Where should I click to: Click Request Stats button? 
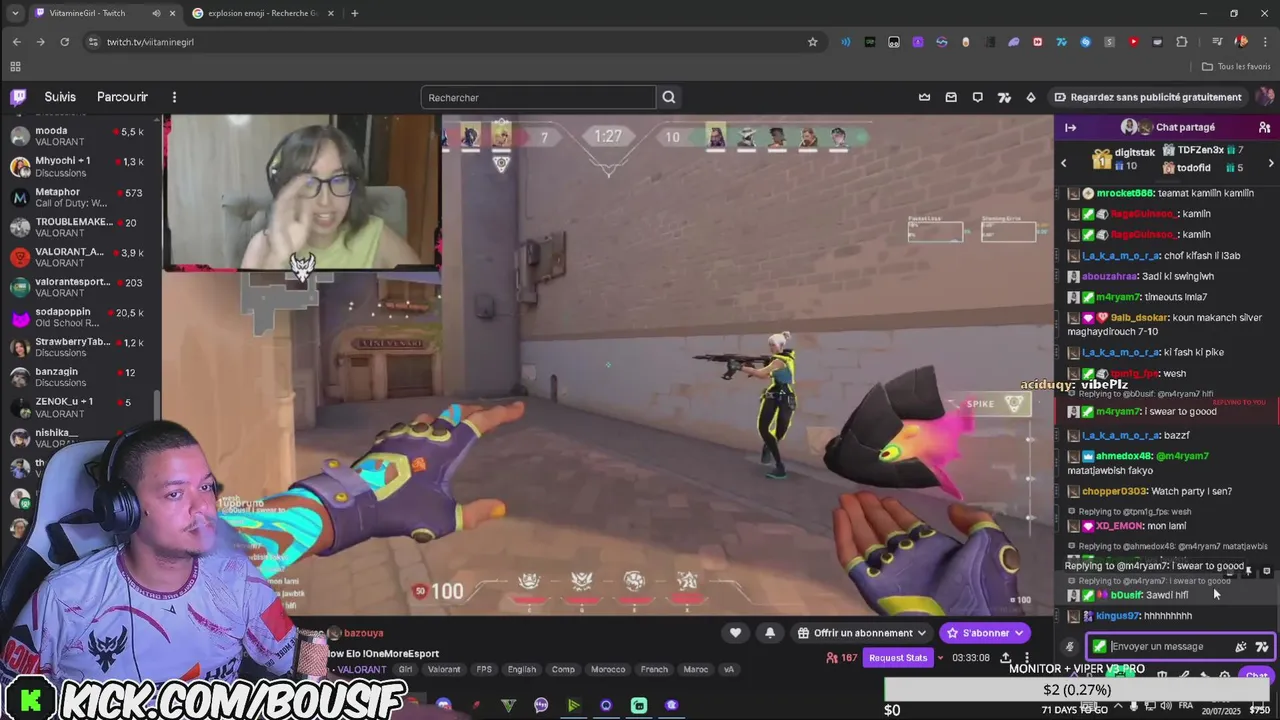pyautogui.click(x=898, y=658)
